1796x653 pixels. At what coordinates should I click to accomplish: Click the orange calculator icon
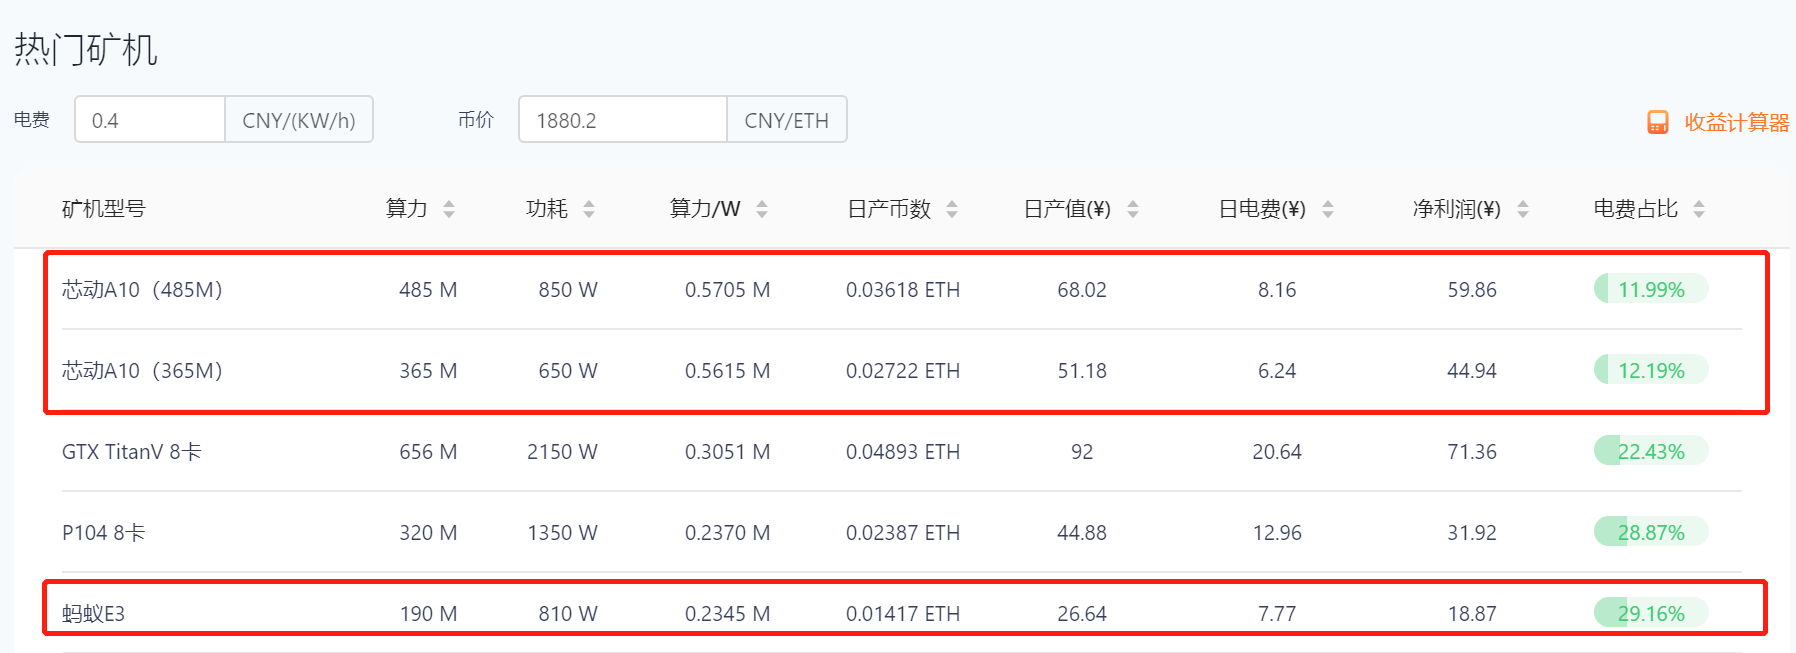(x=1657, y=122)
